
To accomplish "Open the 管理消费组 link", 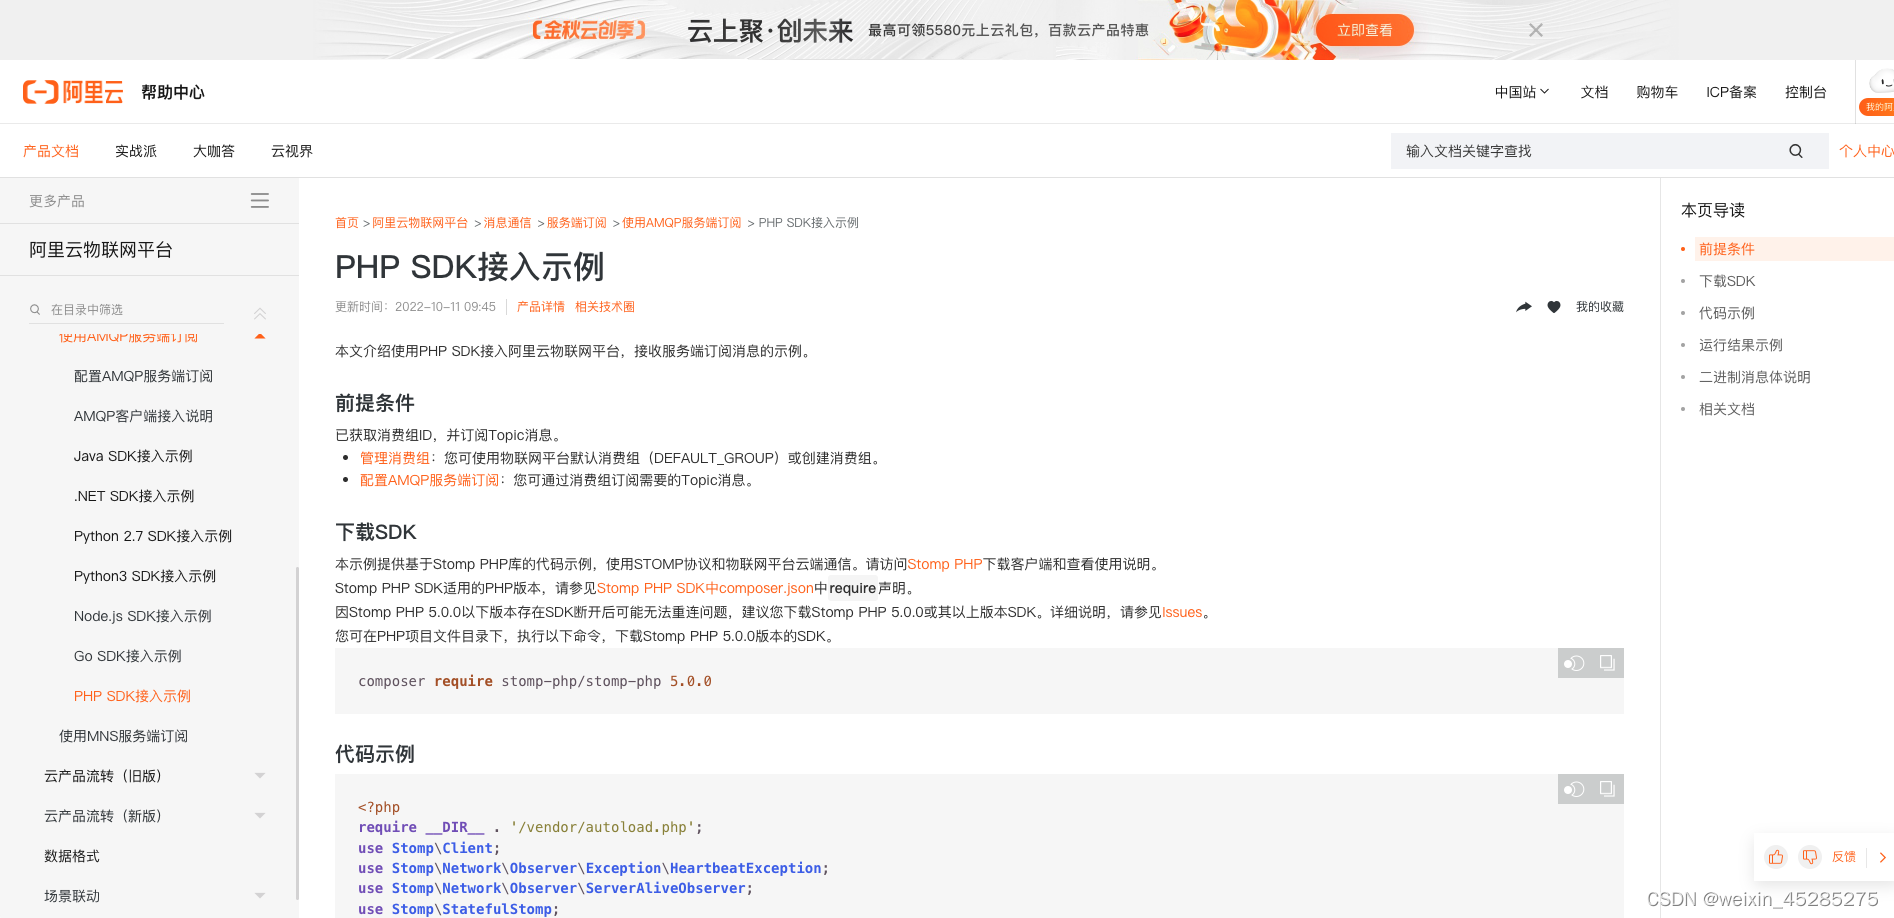I will click(x=395, y=458).
